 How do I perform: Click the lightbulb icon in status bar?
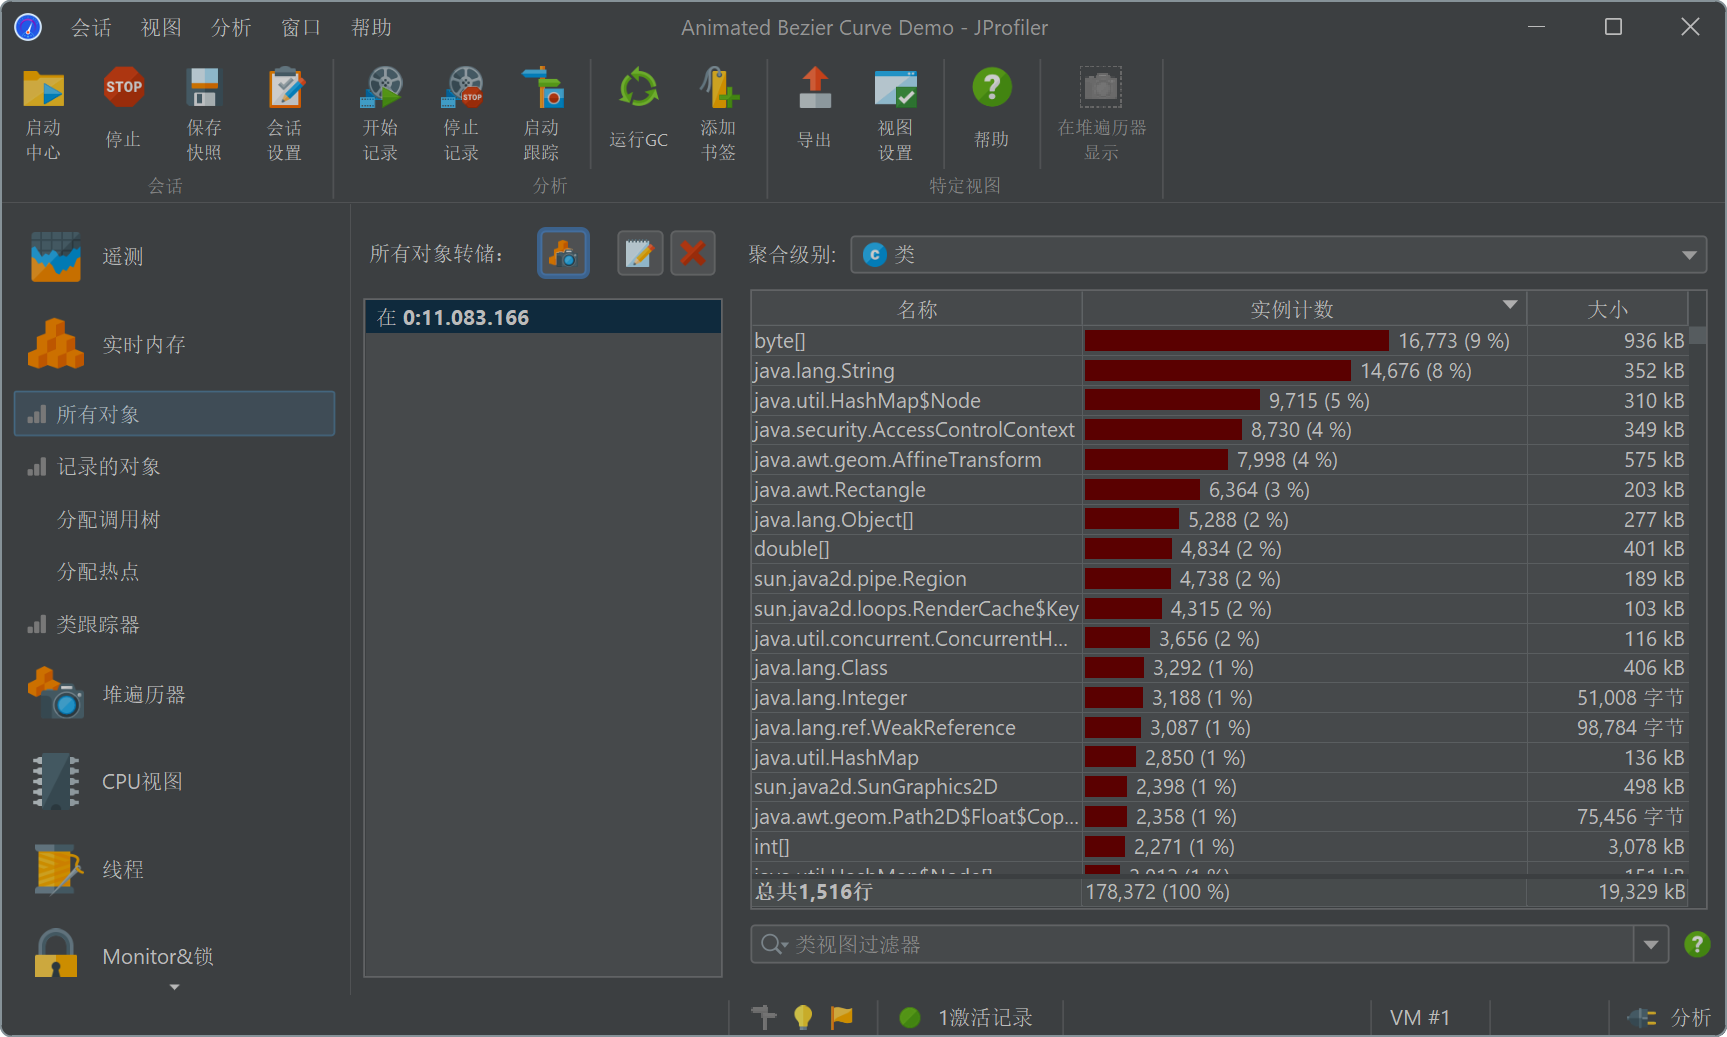[802, 1017]
